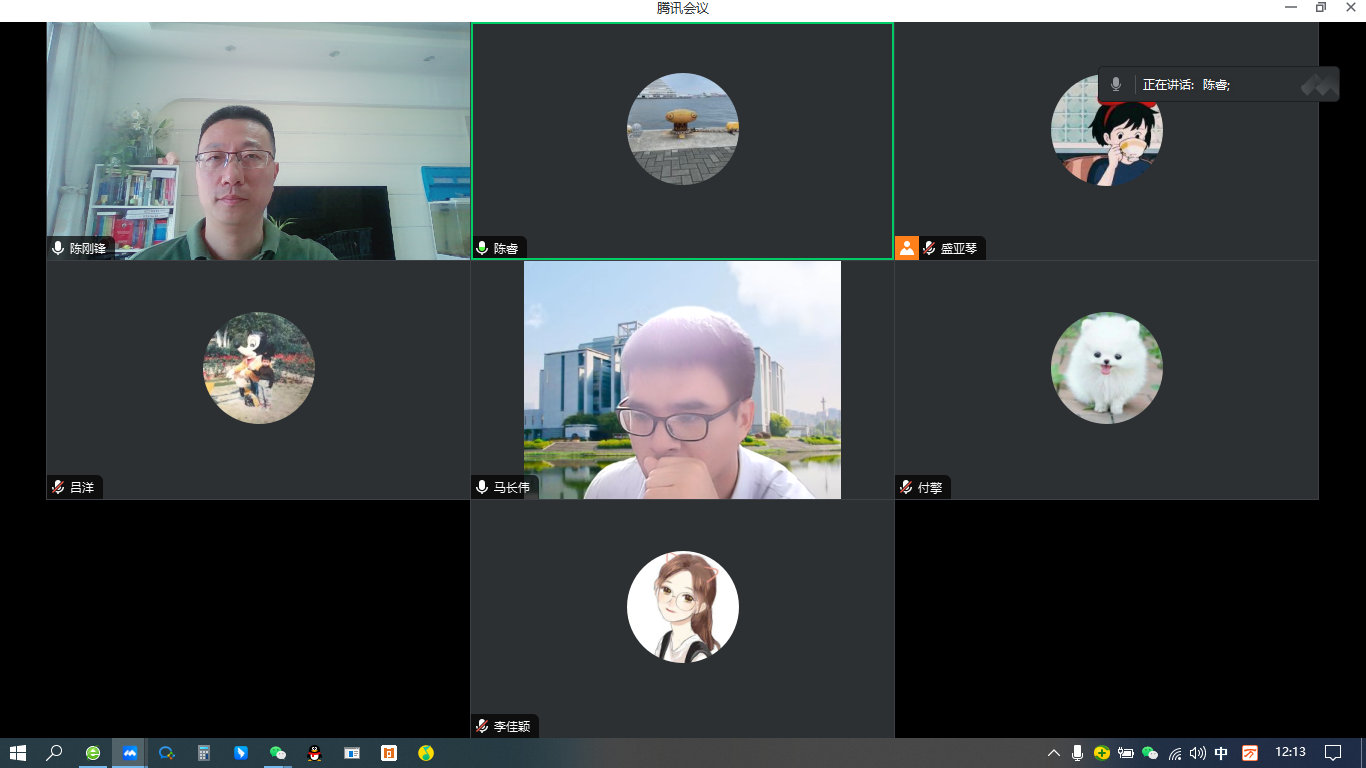Expand the hidden system tray icons

[x=1053, y=753]
